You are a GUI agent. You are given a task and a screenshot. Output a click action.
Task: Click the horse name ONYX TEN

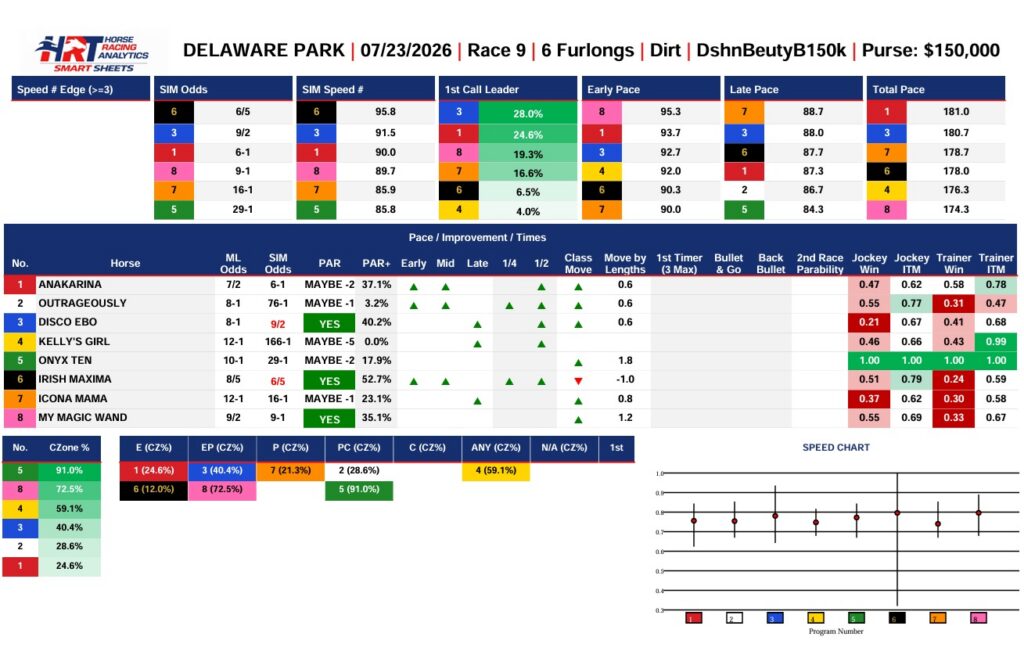tap(65, 360)
